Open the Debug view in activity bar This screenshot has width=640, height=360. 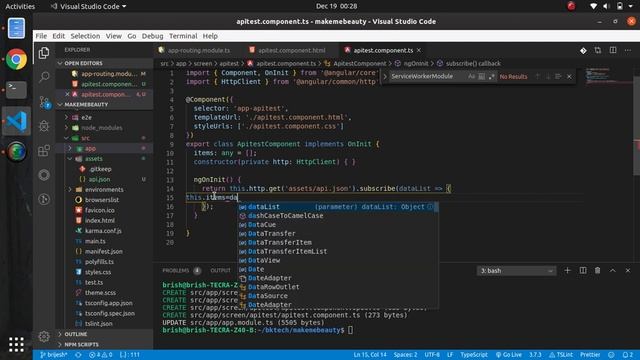click(44, 126)
